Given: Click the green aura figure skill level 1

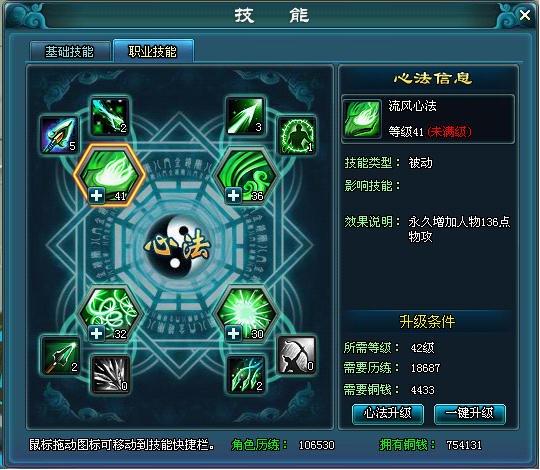Looking at the screenshot, I should (296, 135).
